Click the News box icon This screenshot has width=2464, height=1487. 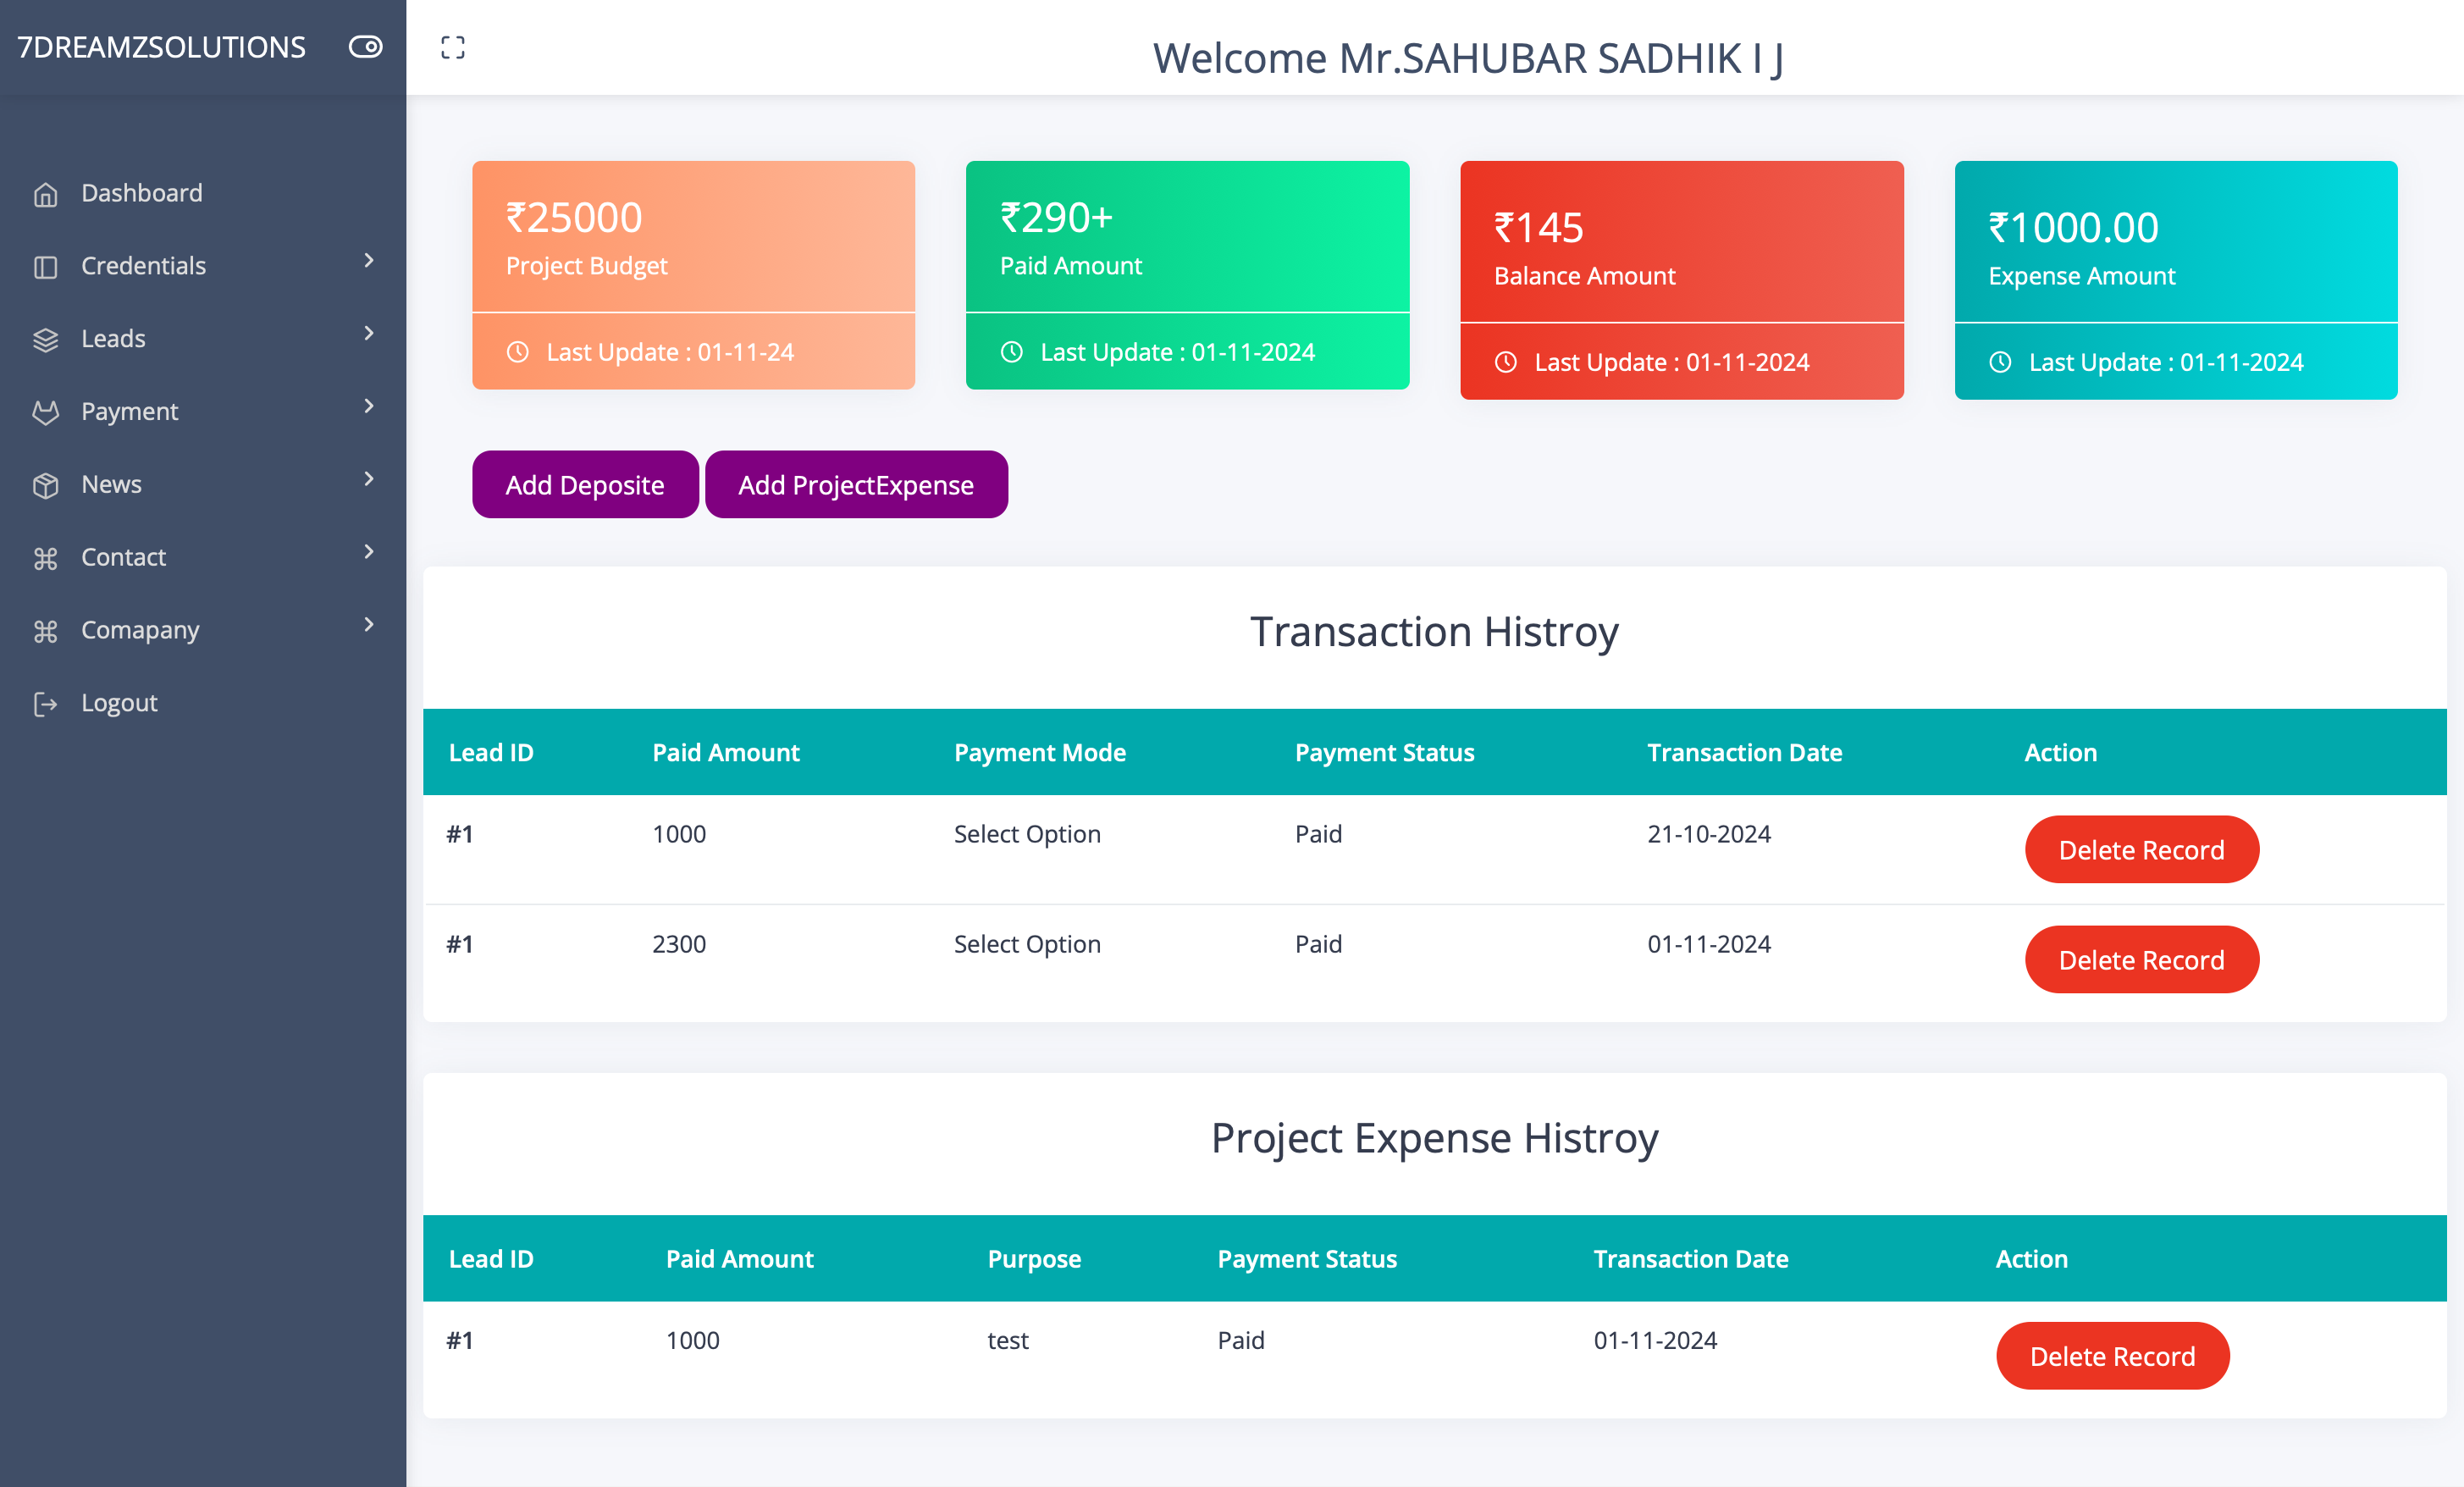tap(45, 485)
